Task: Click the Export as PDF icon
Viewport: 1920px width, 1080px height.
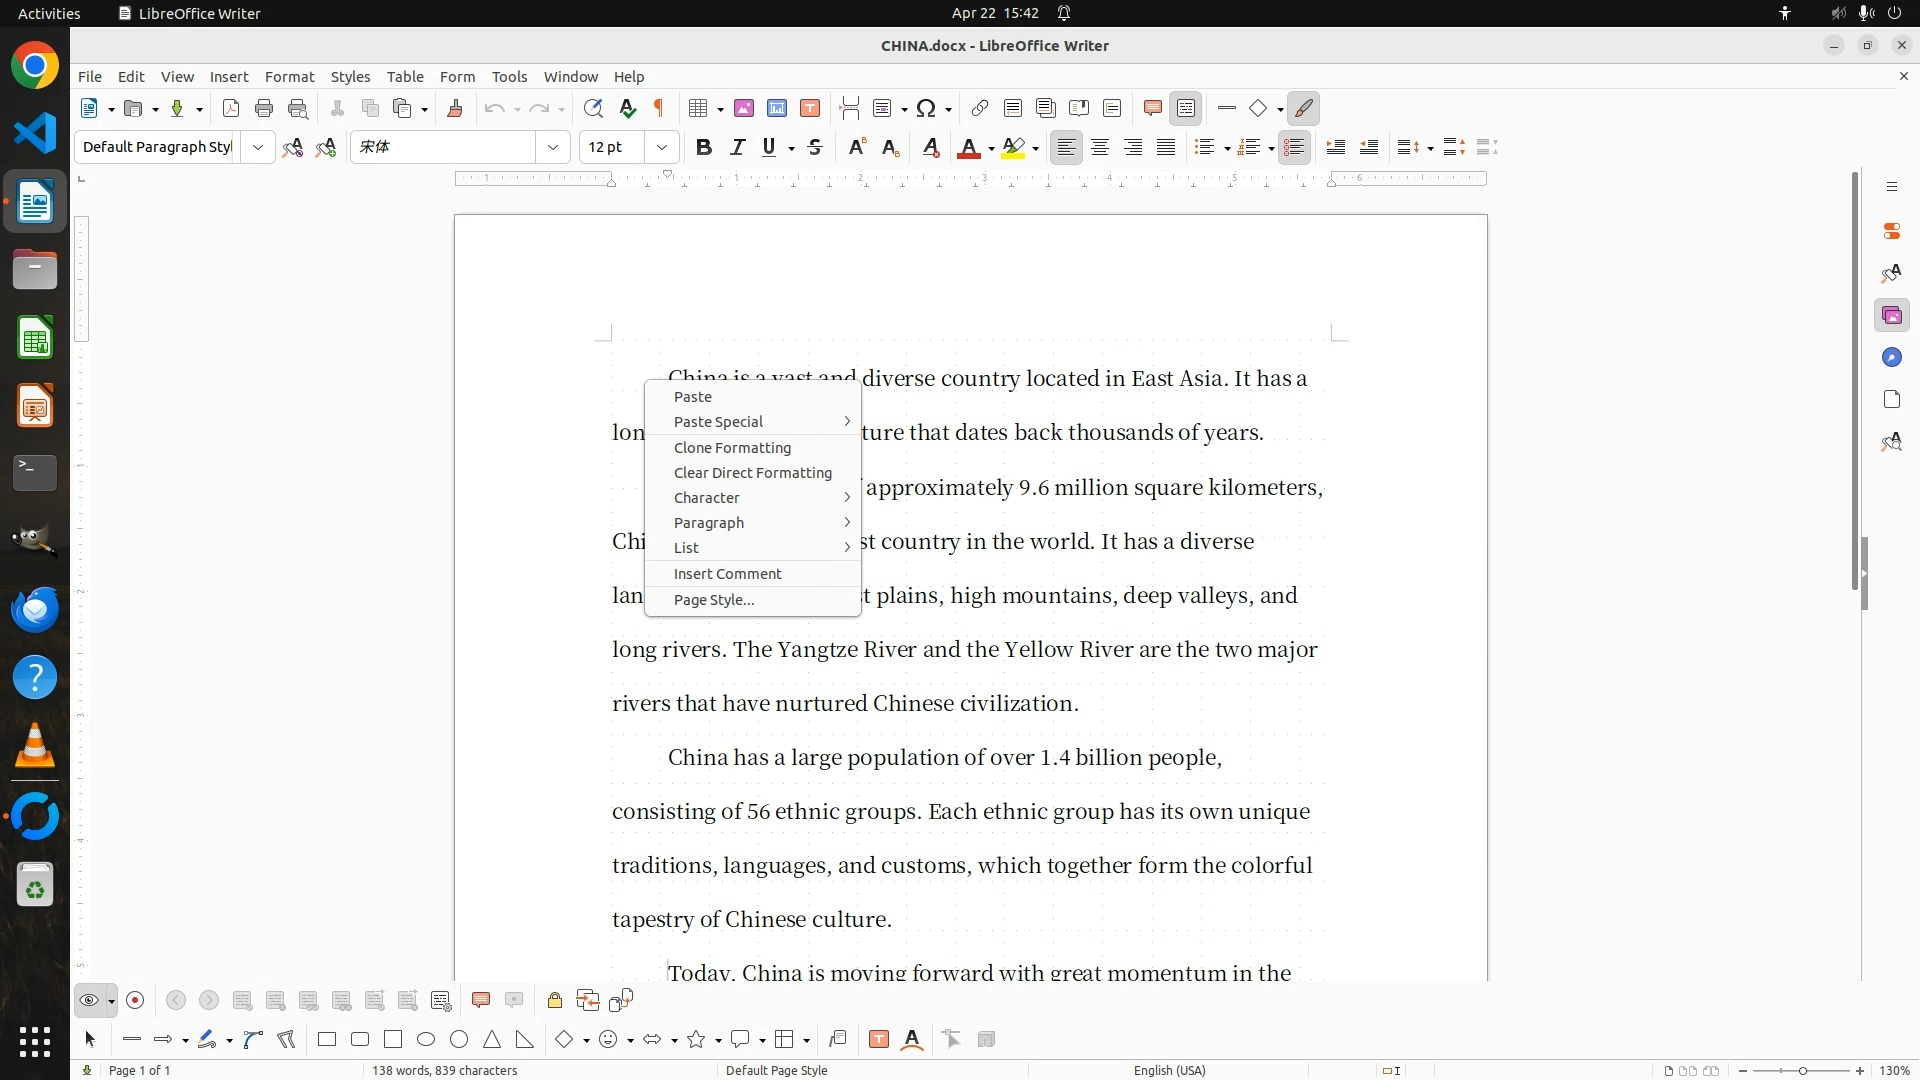Action: [x=231, y=109]
